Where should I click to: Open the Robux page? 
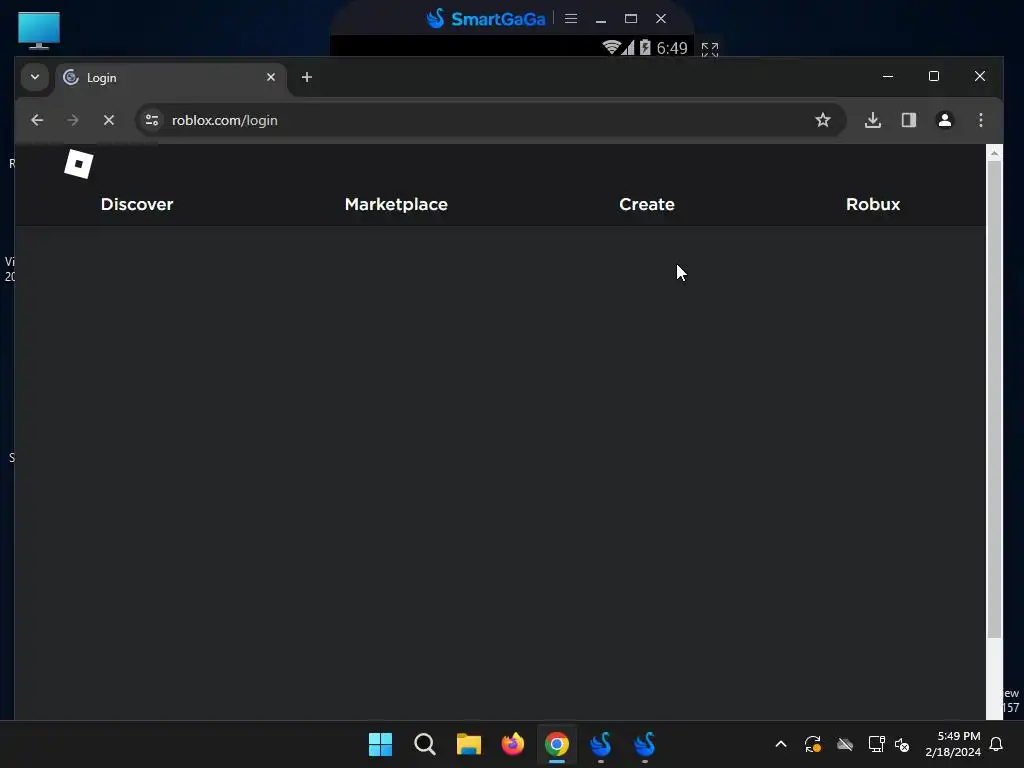coord(872,204)
